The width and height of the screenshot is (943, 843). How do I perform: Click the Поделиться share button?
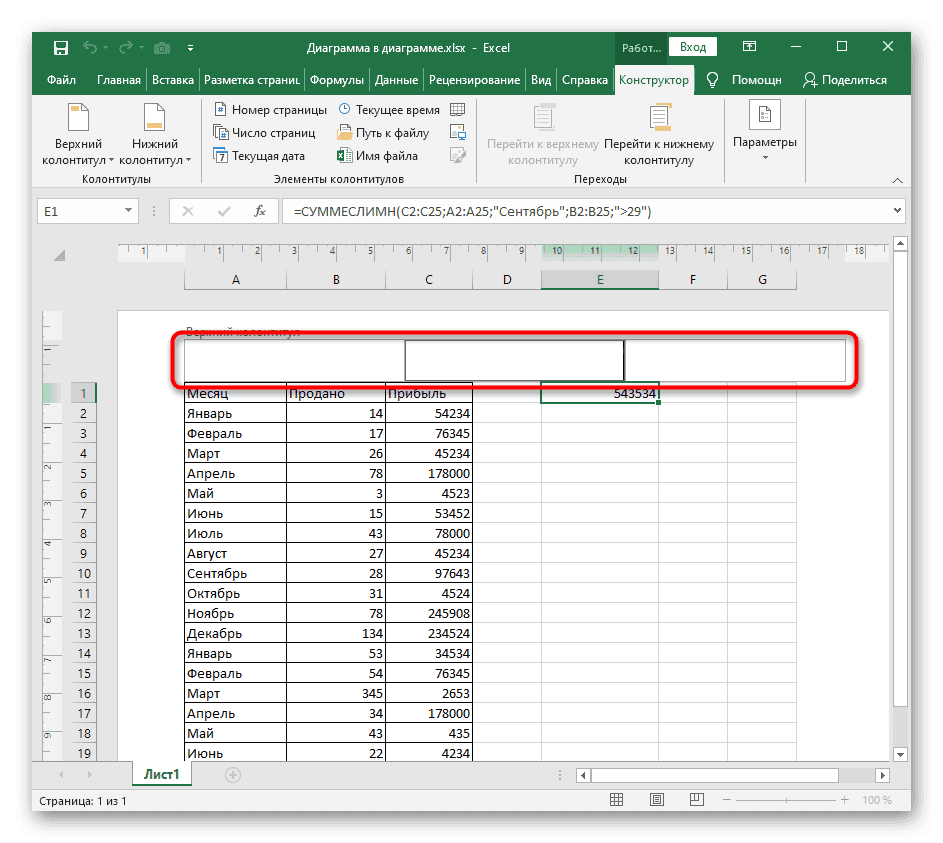(844, 80)
